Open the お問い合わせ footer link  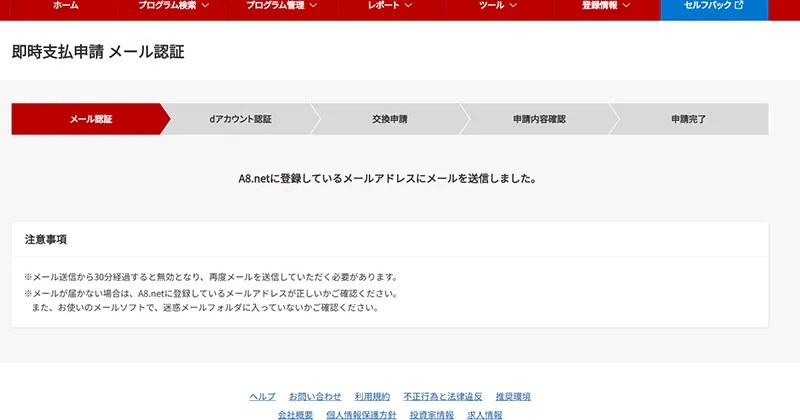click(x=315, y=397)
